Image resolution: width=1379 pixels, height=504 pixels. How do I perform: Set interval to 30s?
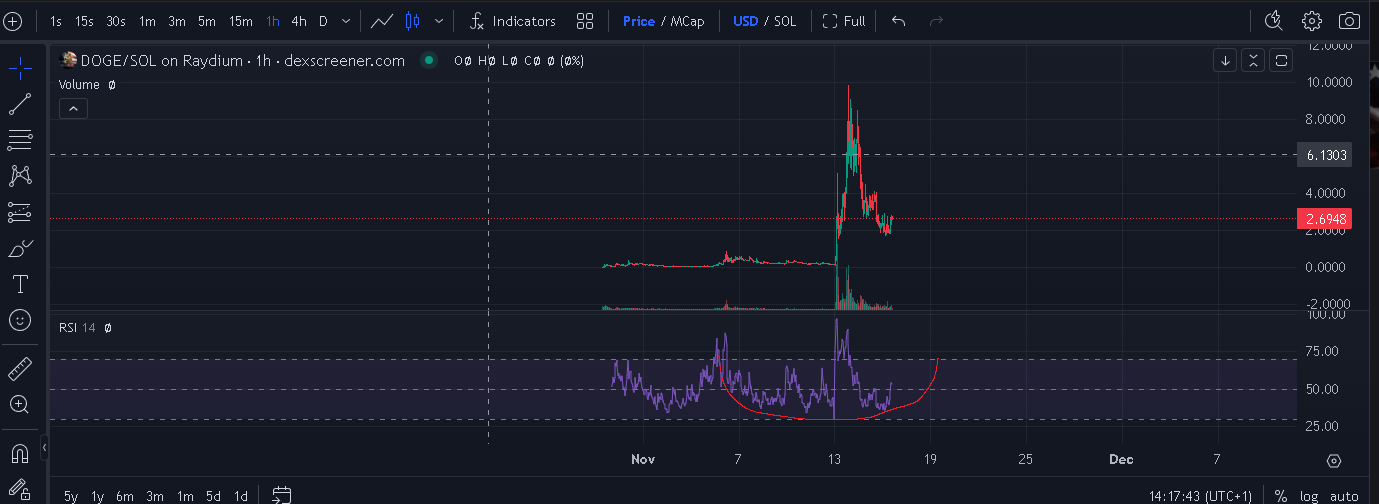[x=116, y=20]
